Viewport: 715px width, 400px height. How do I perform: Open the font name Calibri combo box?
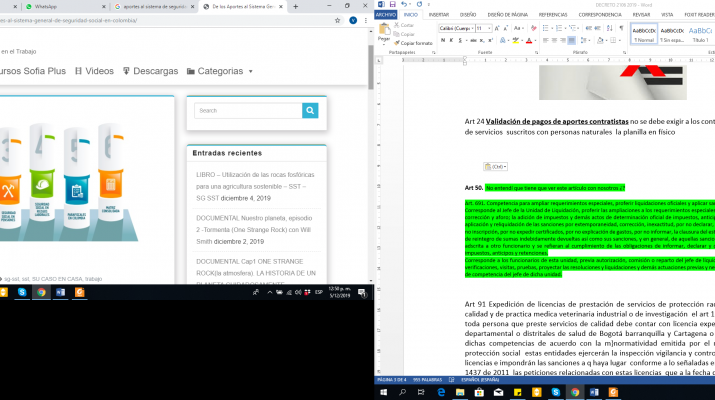[x=455, y=29]
